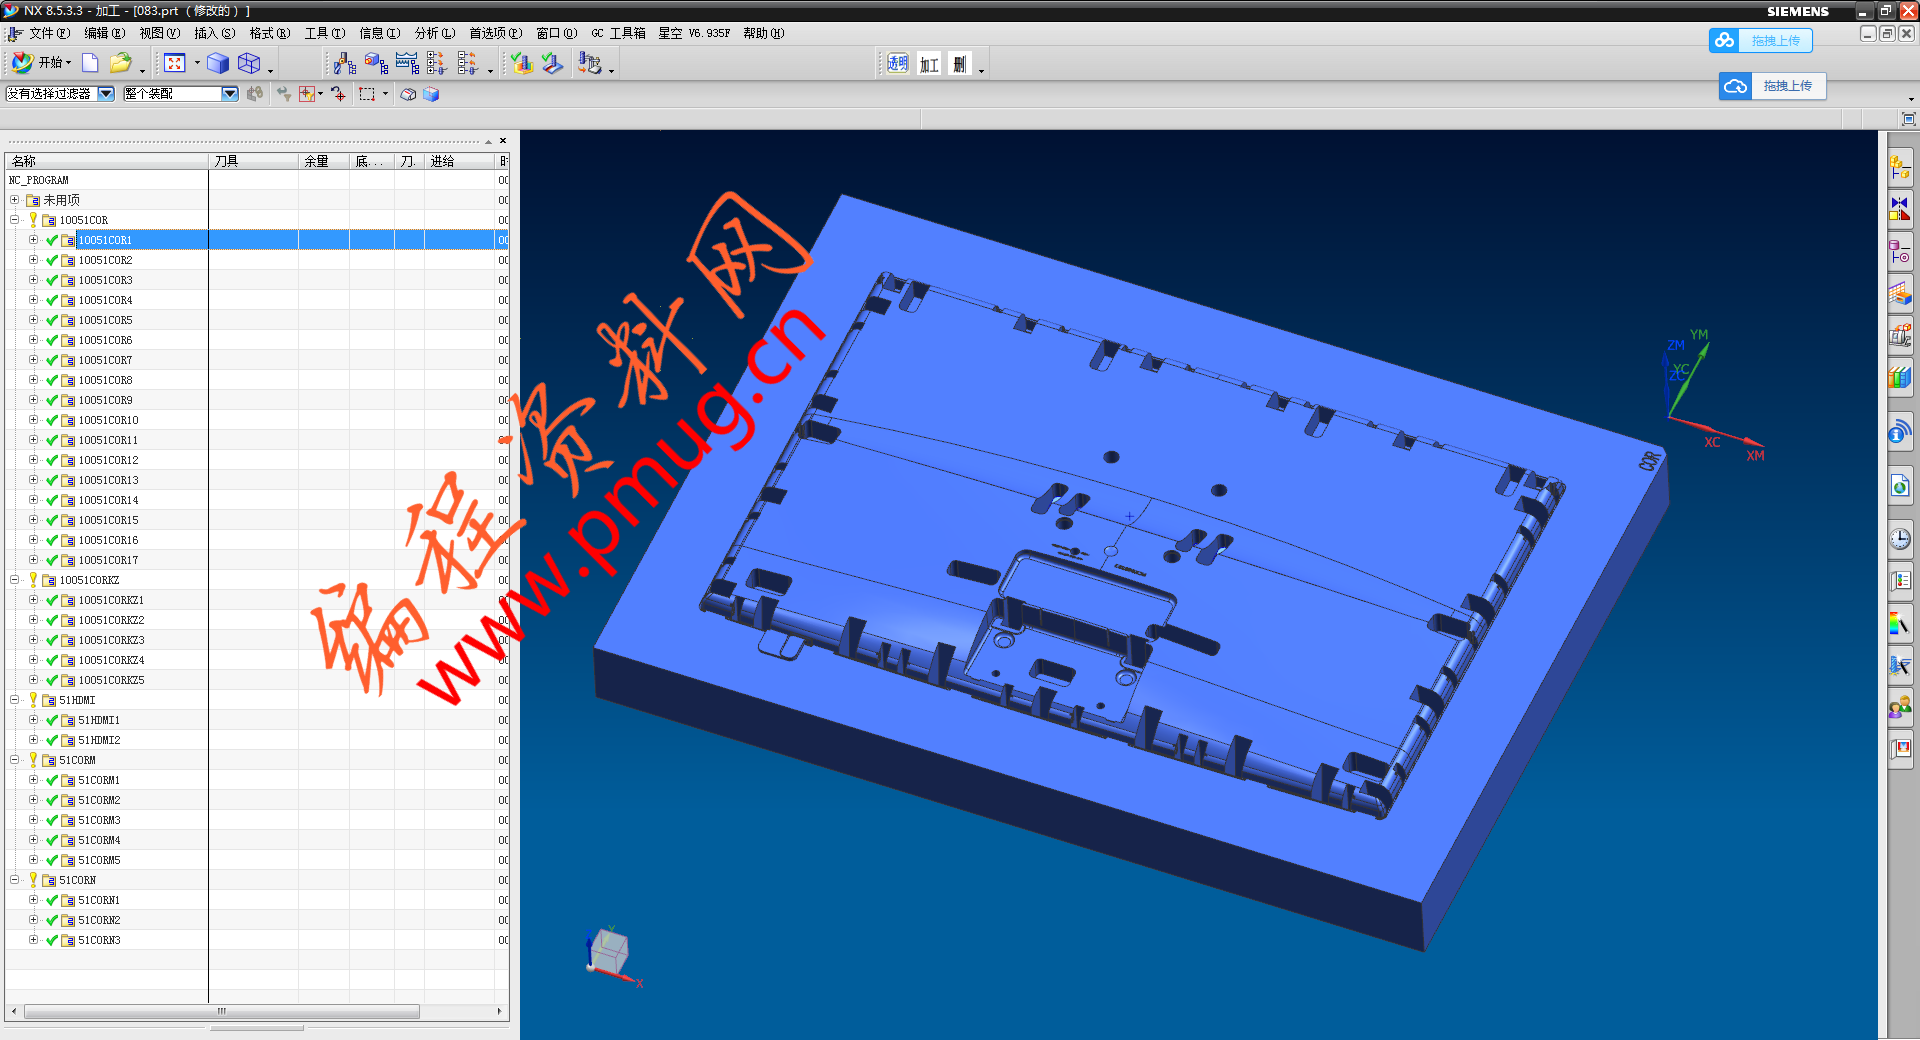Screen dimensions: 1920x1040
Task: Open the 视图 View menu
Action: pyautogui.click(x=159, y=33)
